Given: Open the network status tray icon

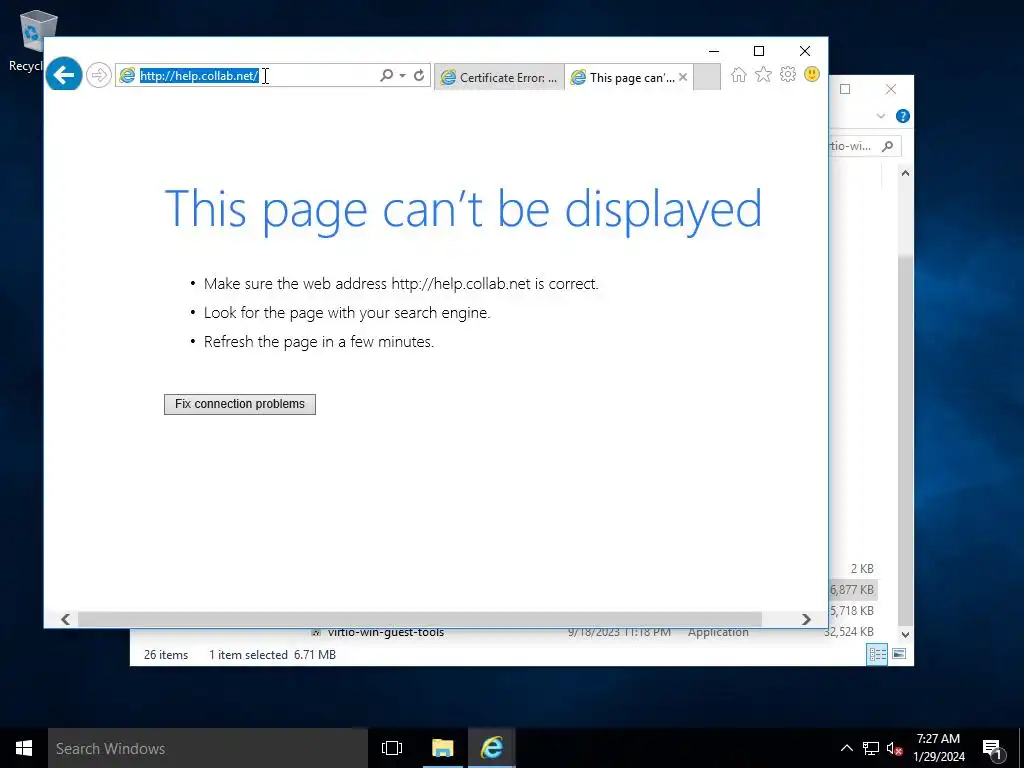Looking at the screenshot, I should 871,748.
